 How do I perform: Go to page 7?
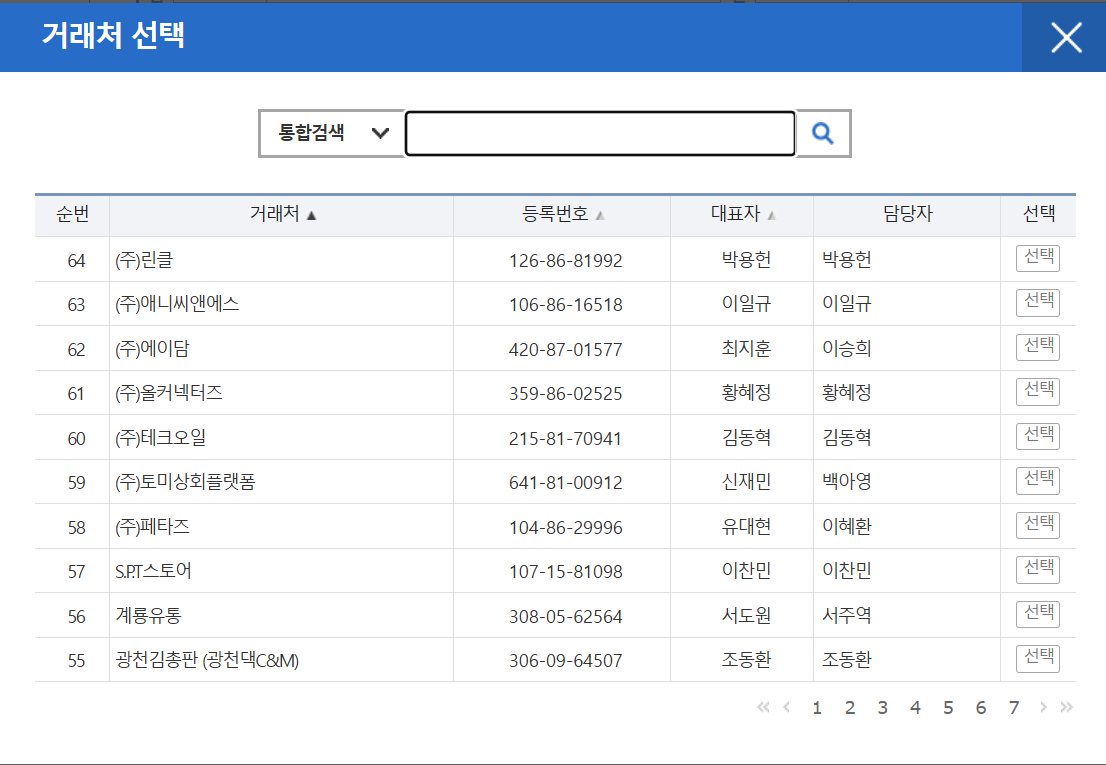1014,708
